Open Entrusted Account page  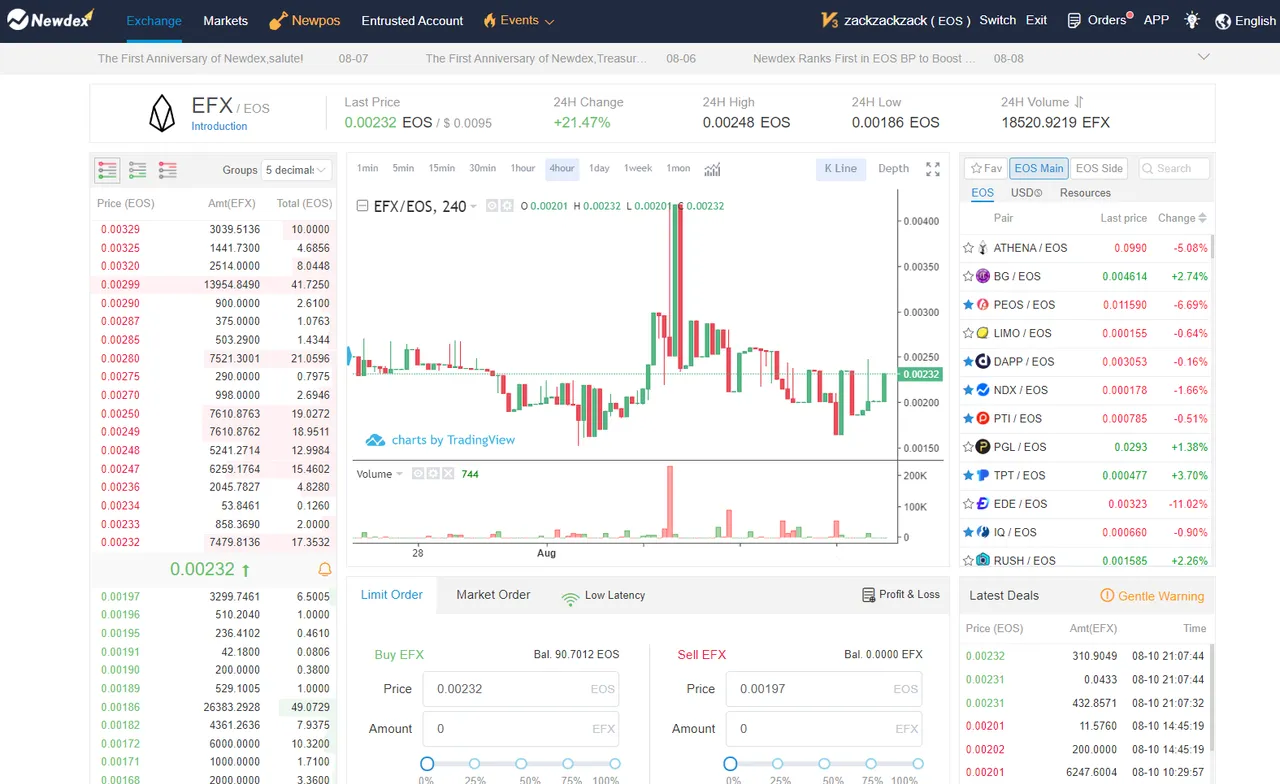coord(412,21)
